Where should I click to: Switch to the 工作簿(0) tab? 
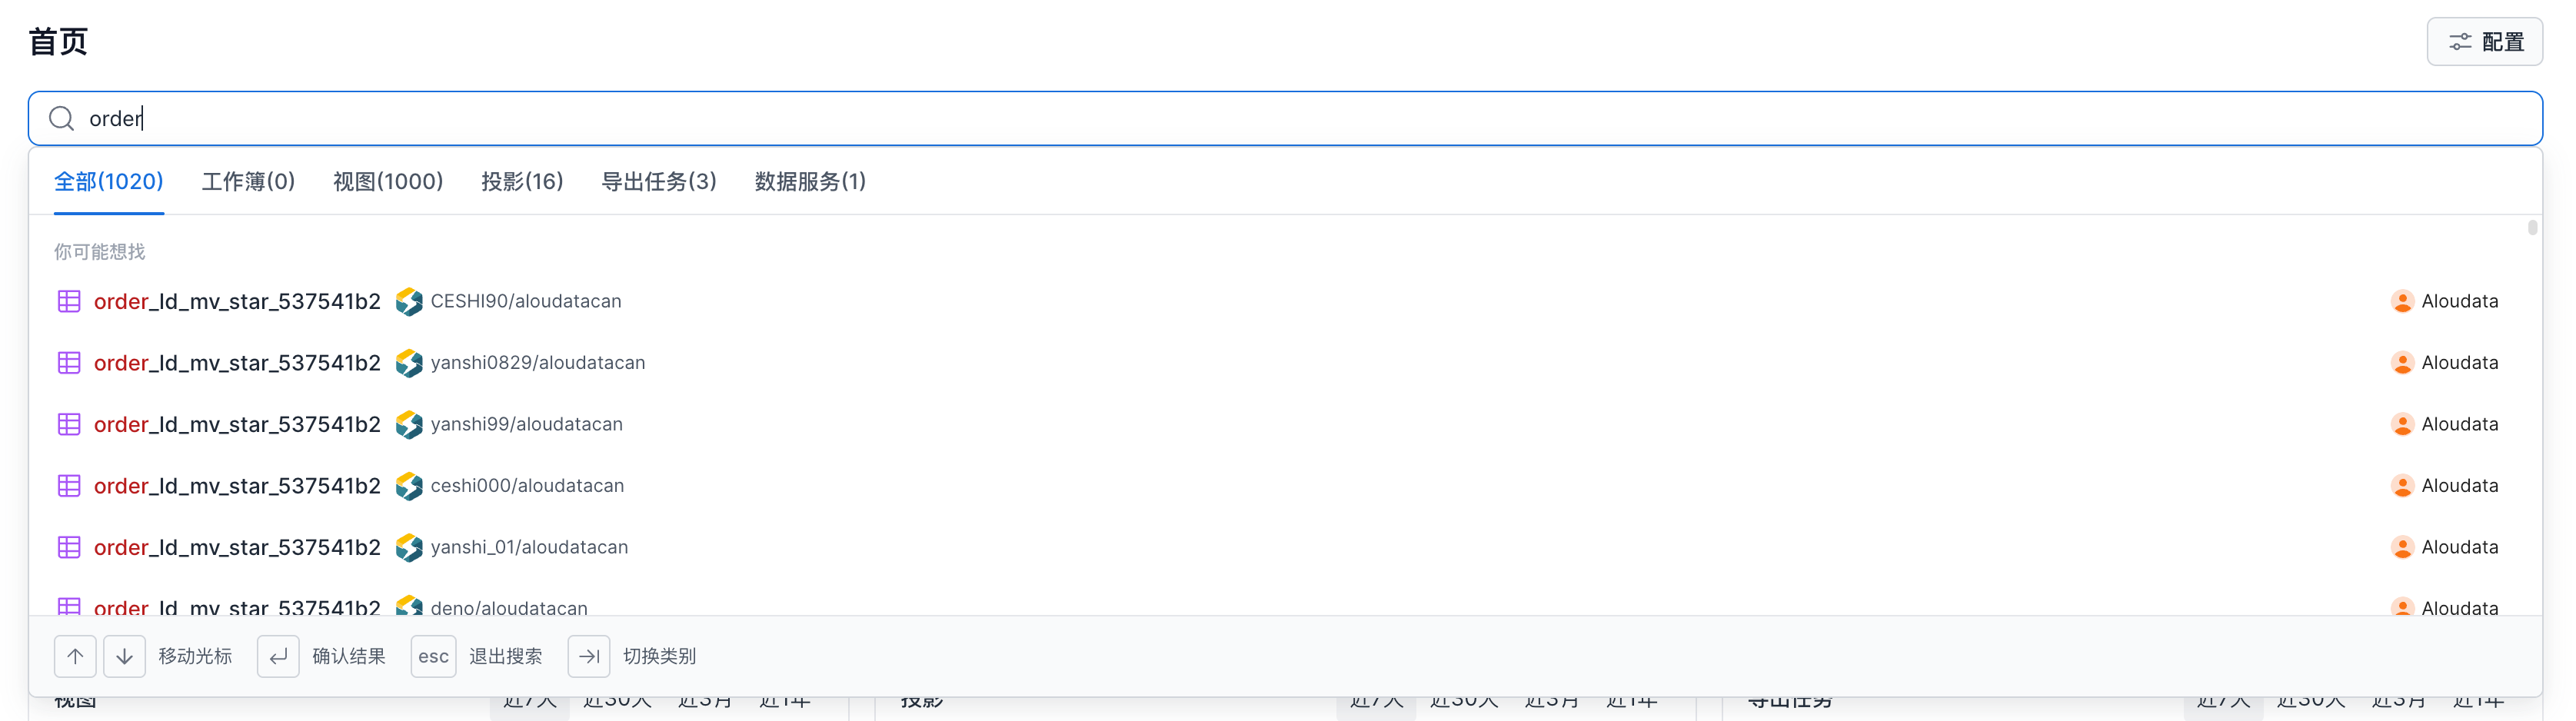pos(248,182)
